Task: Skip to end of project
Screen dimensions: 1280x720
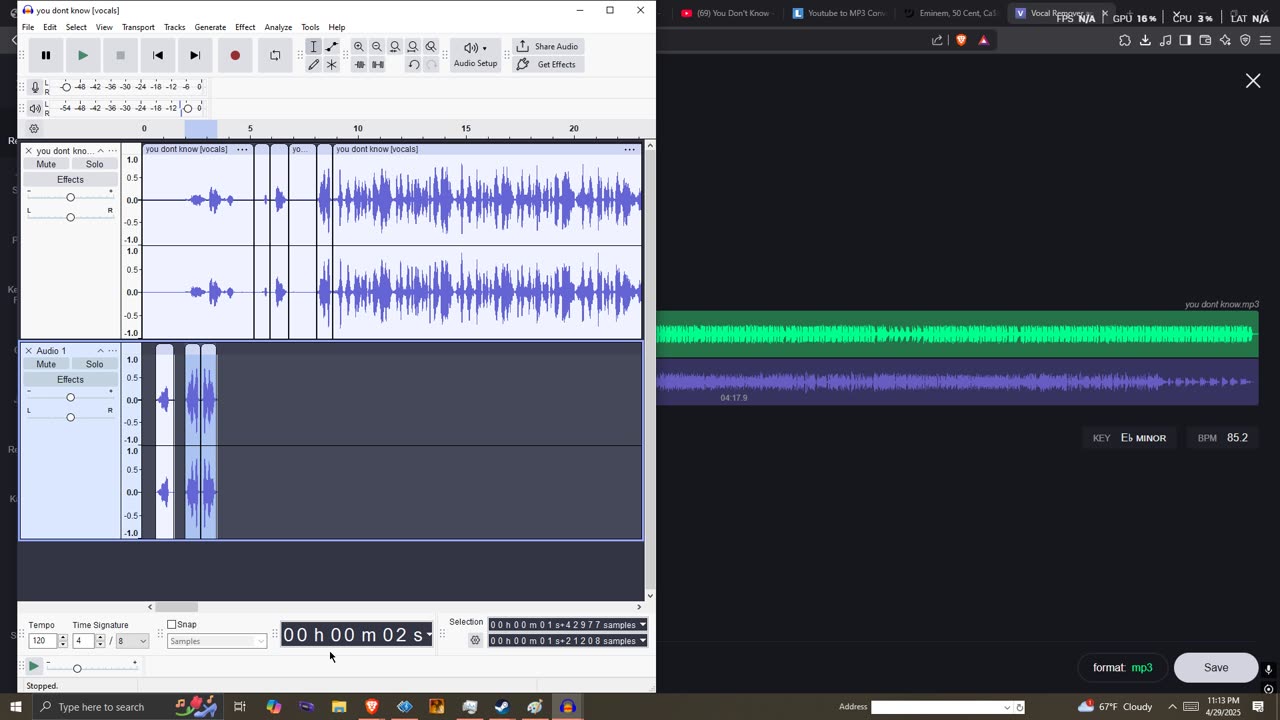Action: [x=195, y=55]
